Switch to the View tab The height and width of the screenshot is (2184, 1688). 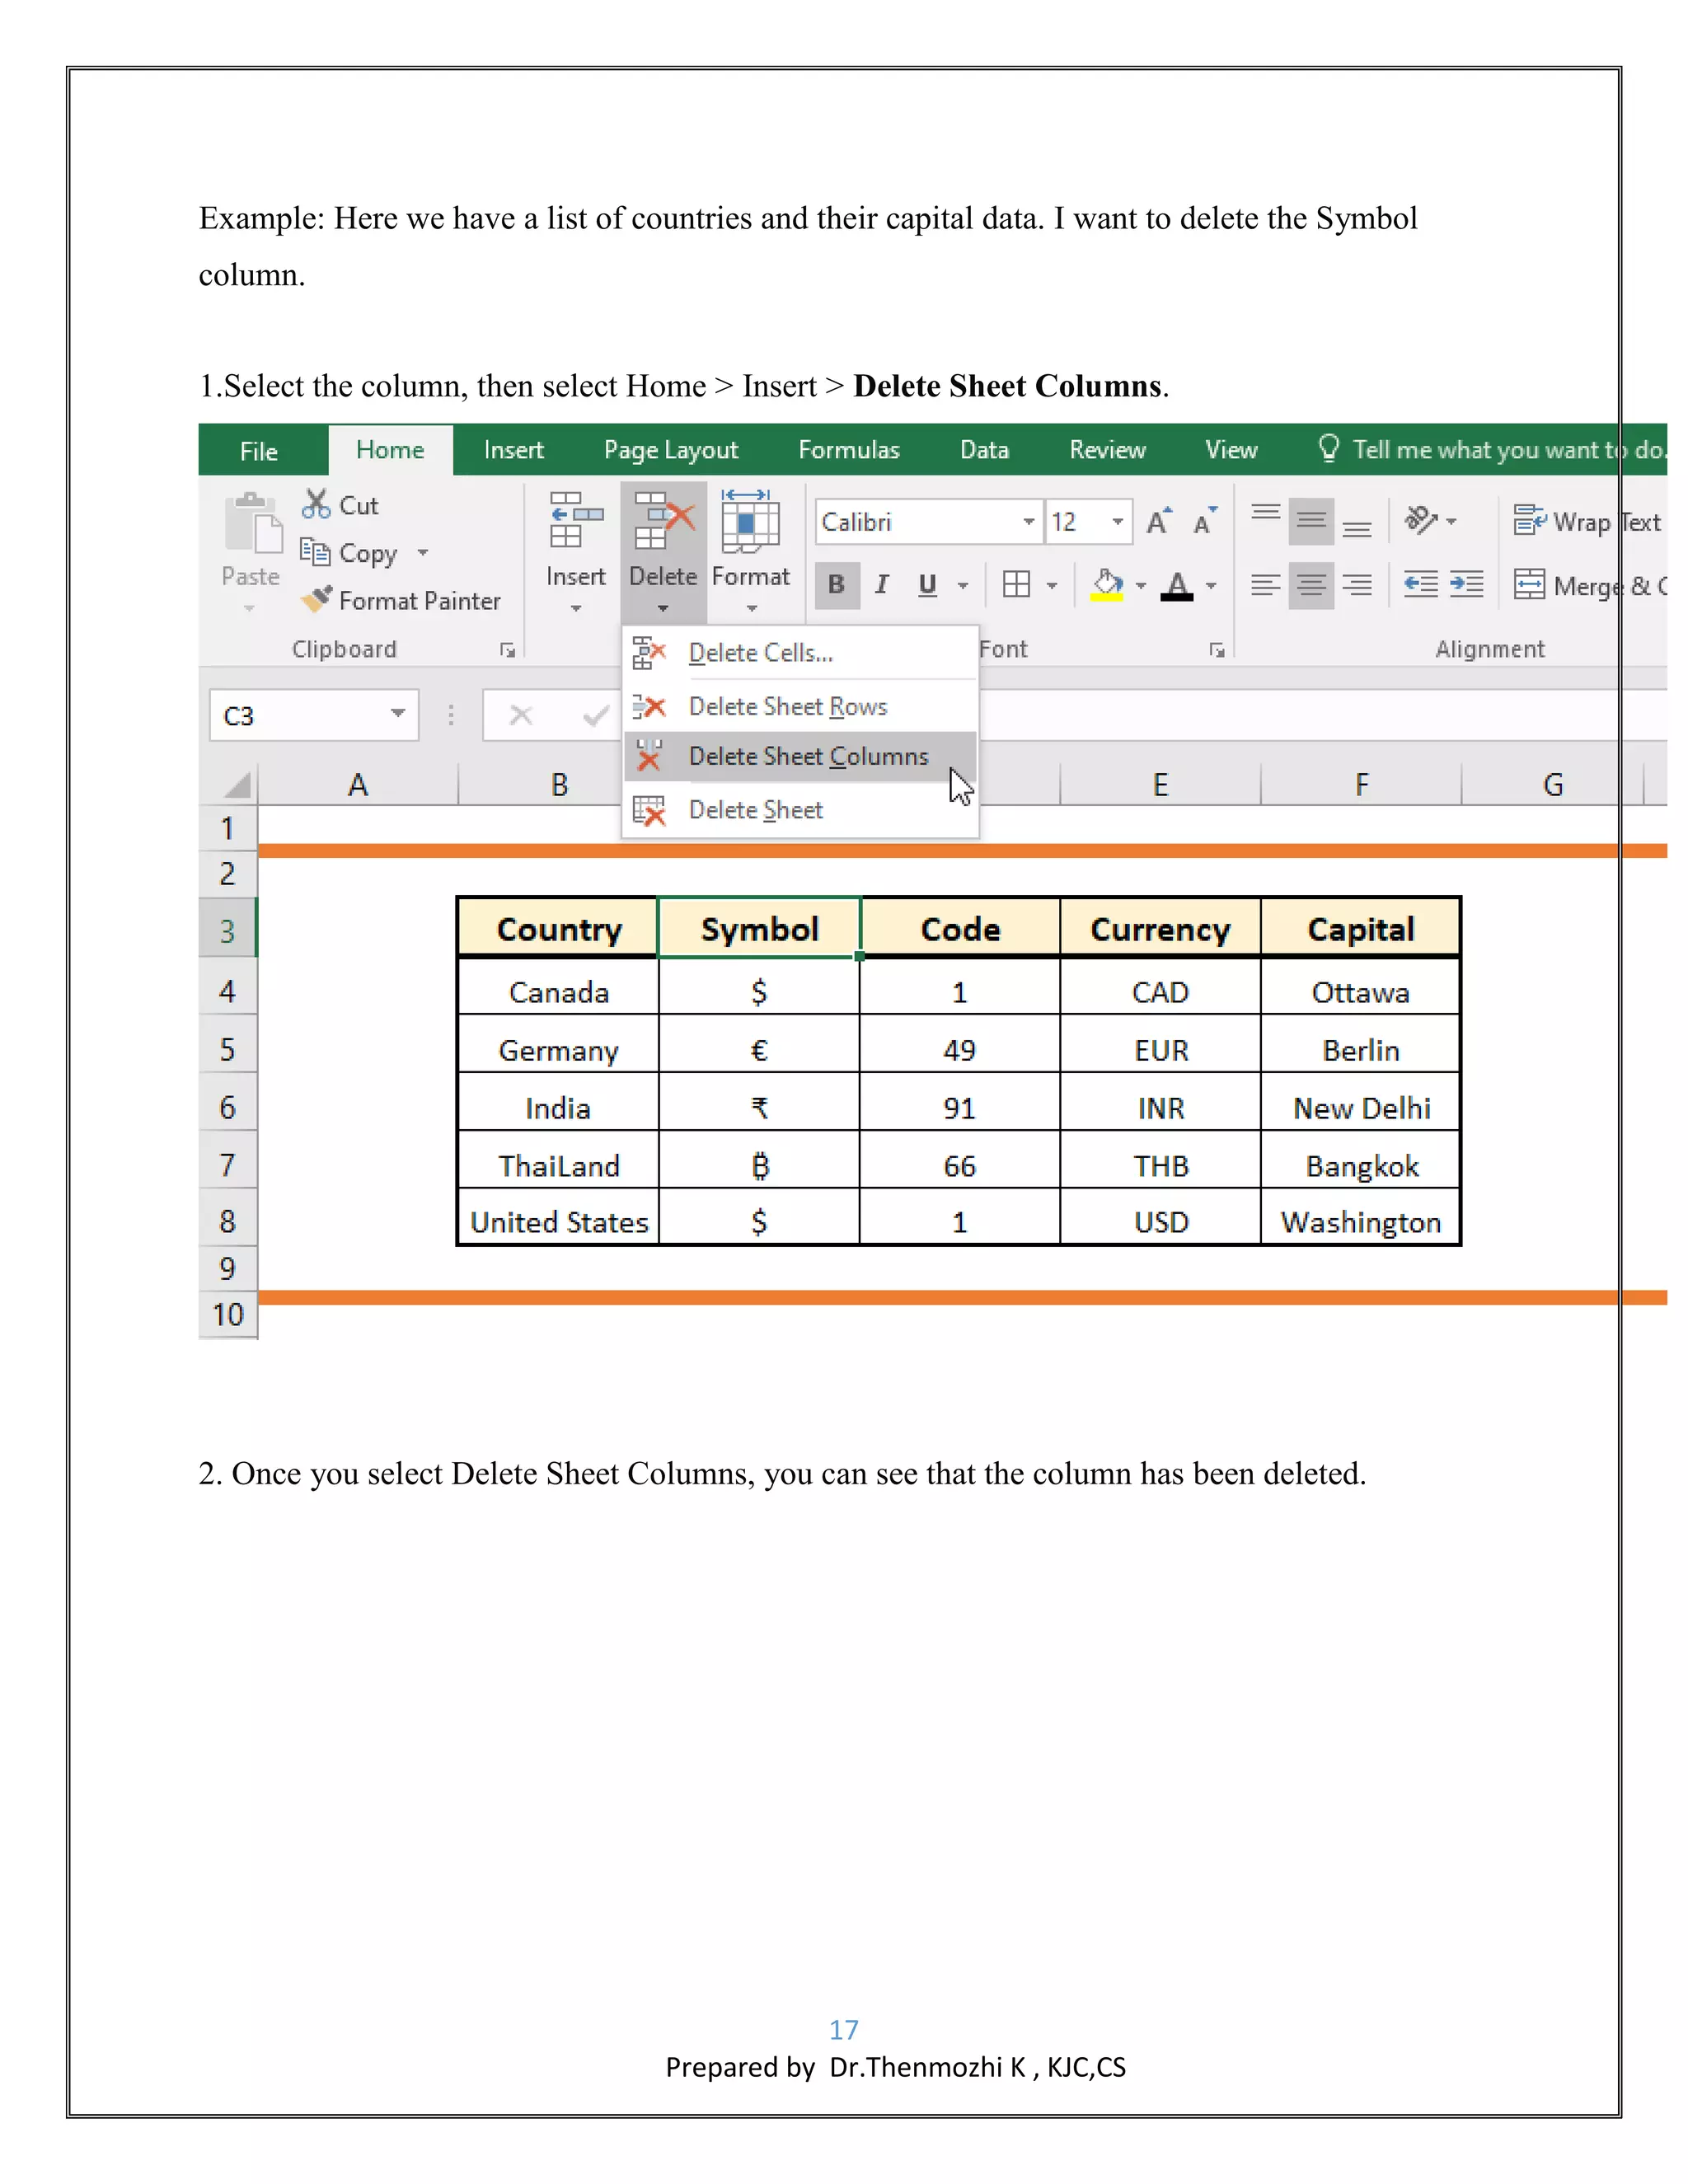[x=1231, y=450]
